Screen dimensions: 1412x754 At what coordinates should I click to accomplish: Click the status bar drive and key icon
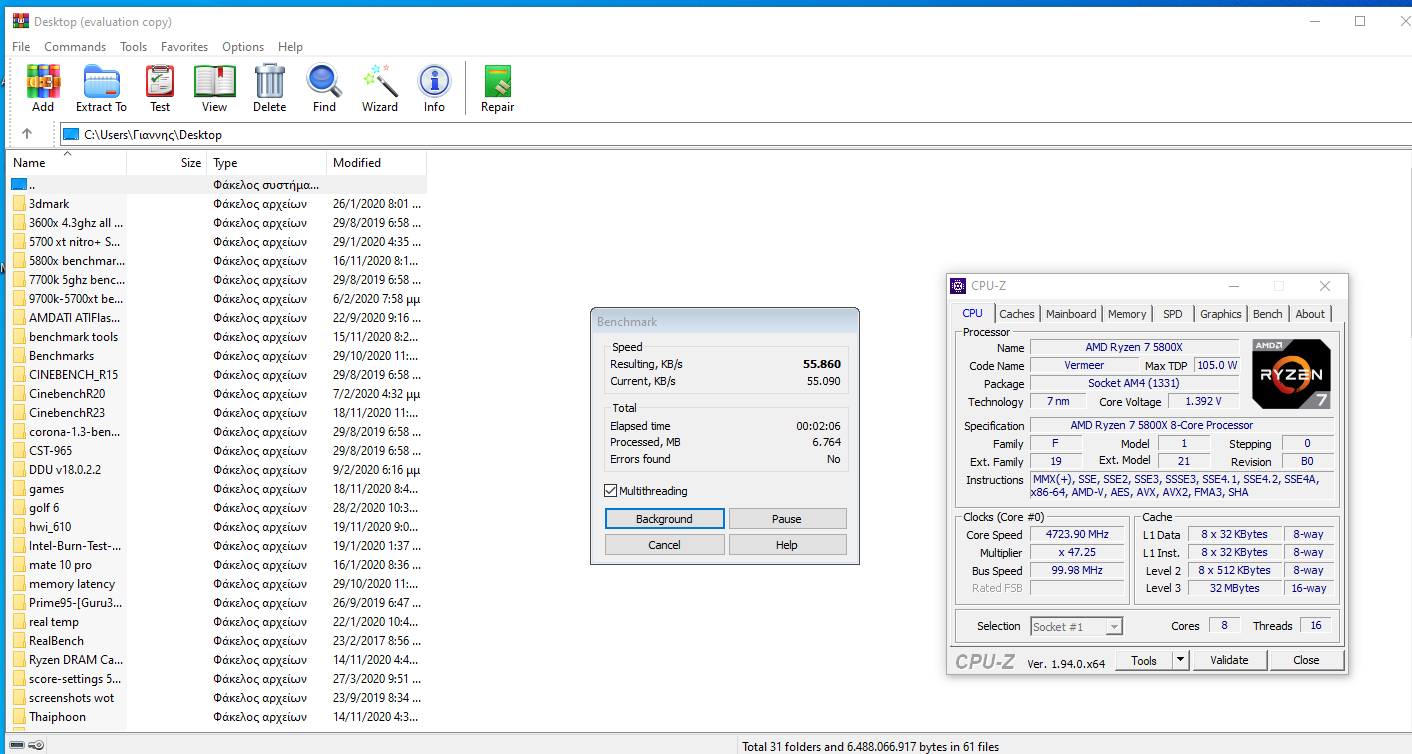click(x=27, y=745)
